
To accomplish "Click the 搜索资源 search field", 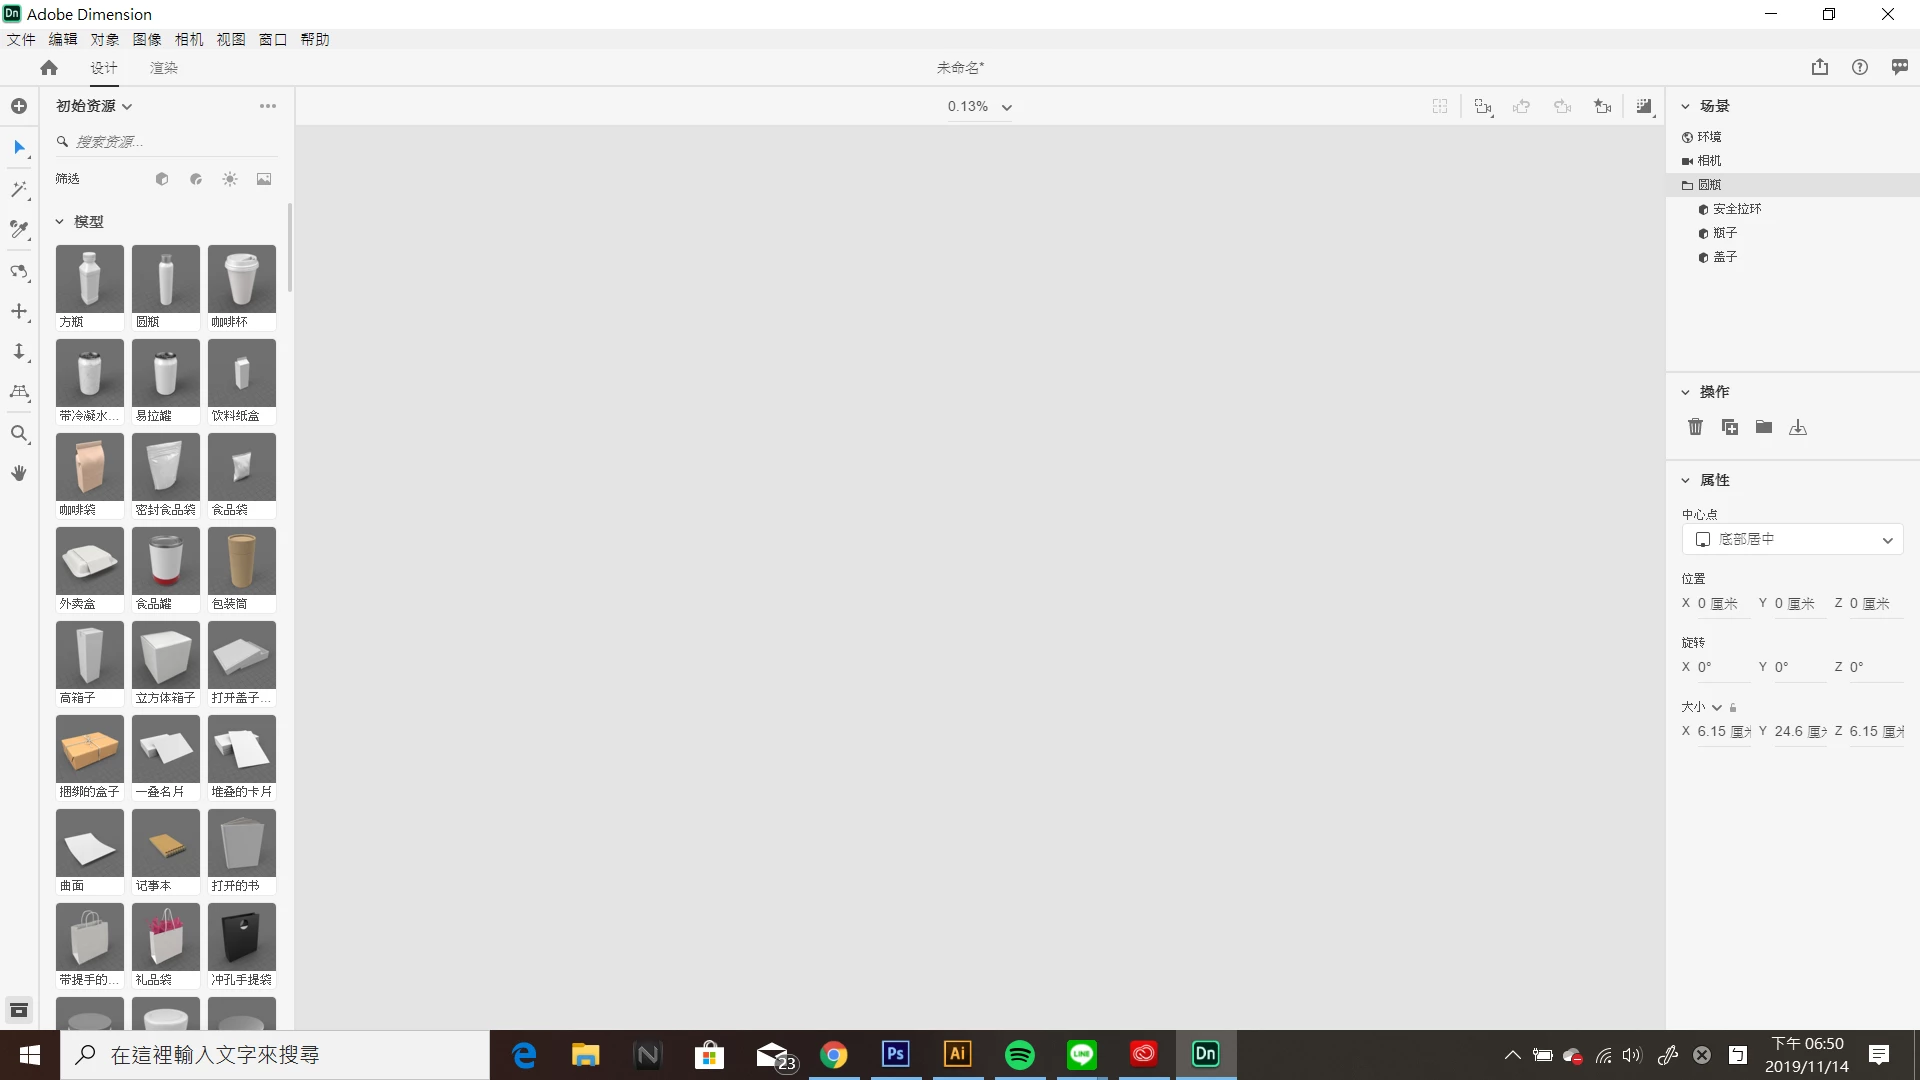I will (165, 142).
